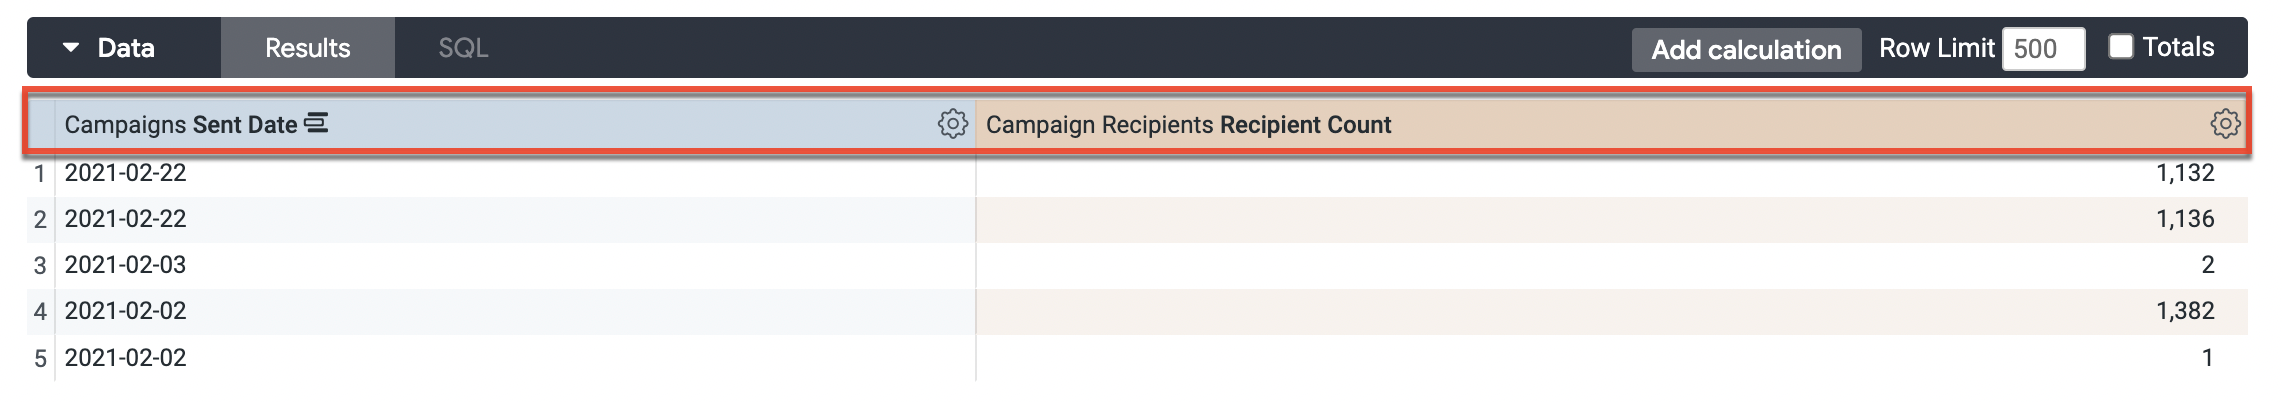Select the 2021-02-03 date cell
Image resolution: width=2282 pixels, height=402 pixels.
click(125, 265)
